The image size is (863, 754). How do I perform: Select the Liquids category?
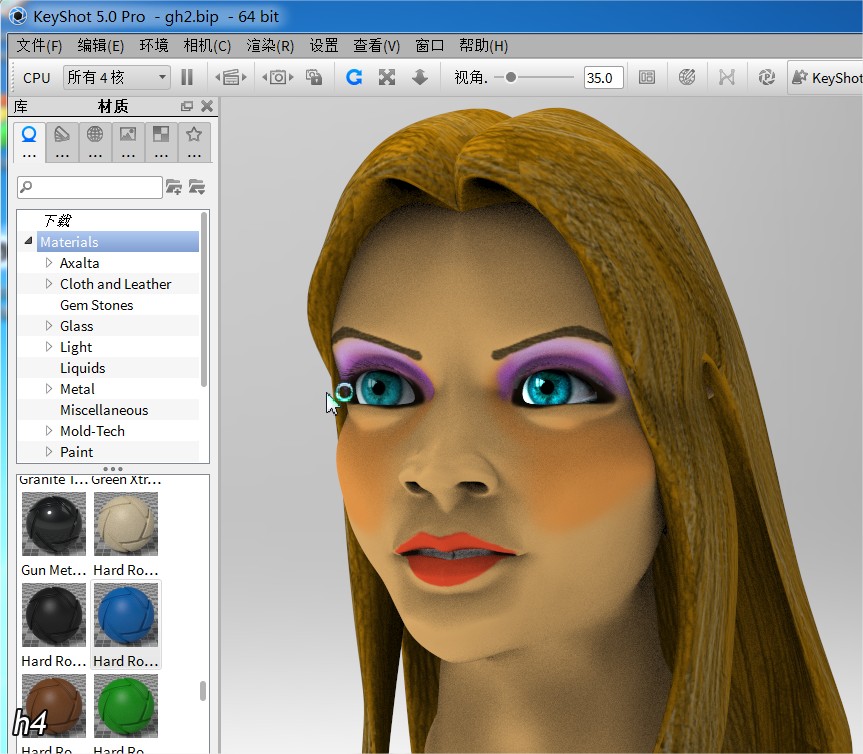click(x=83, y=368)
